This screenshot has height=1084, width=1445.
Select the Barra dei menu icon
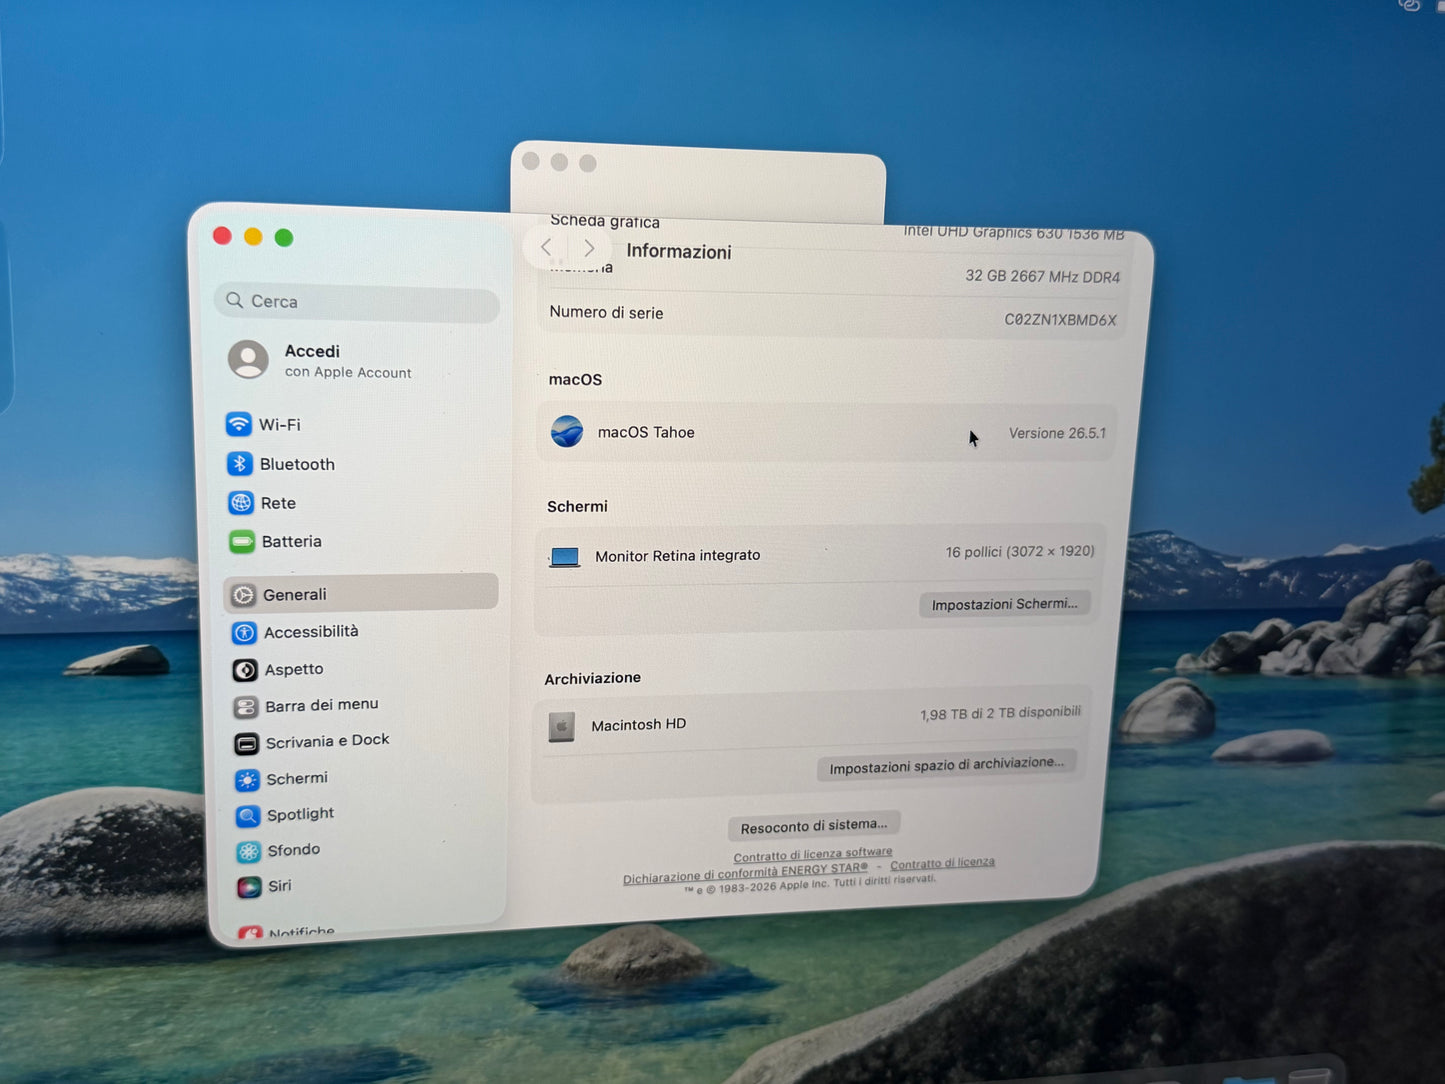pos(245,707)
